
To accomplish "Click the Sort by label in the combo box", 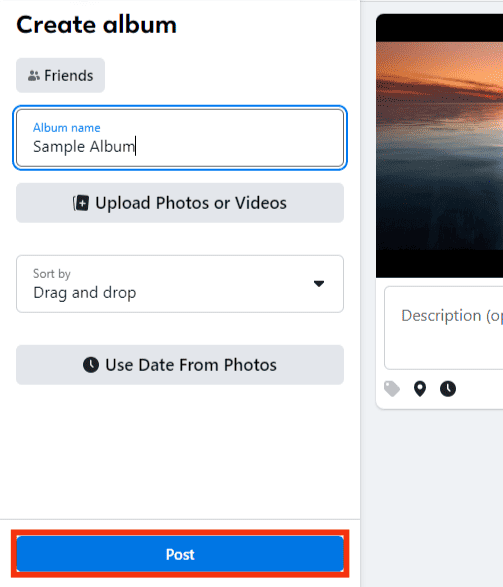I will (52, 274).
